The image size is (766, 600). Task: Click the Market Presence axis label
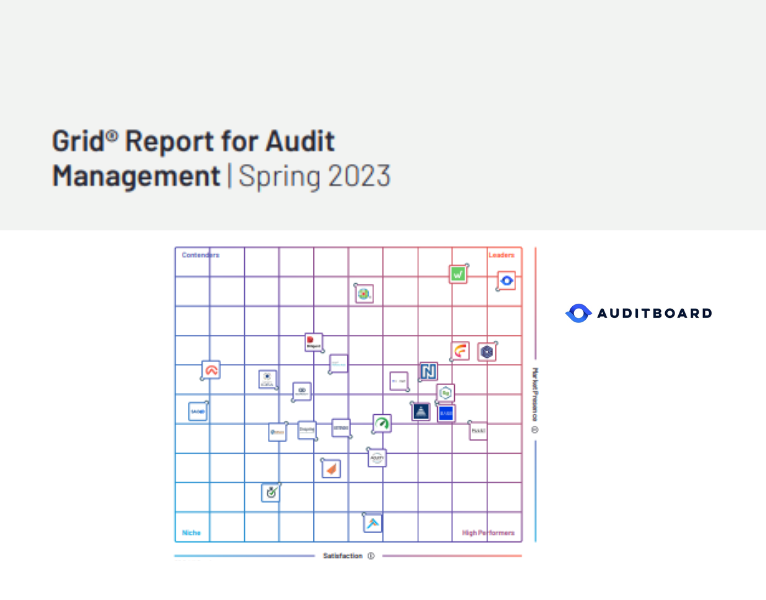pos(535,394)
